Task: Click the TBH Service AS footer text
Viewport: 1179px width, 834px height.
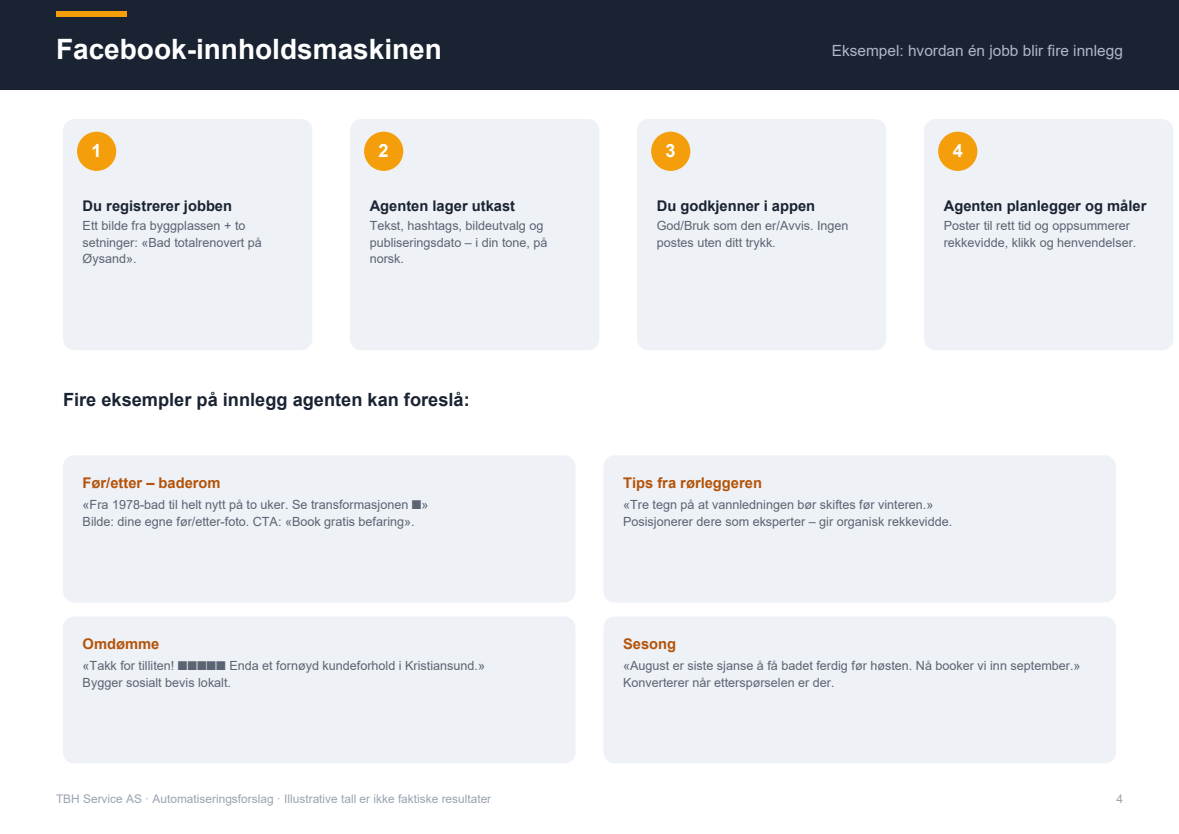Action: point(274,799)
